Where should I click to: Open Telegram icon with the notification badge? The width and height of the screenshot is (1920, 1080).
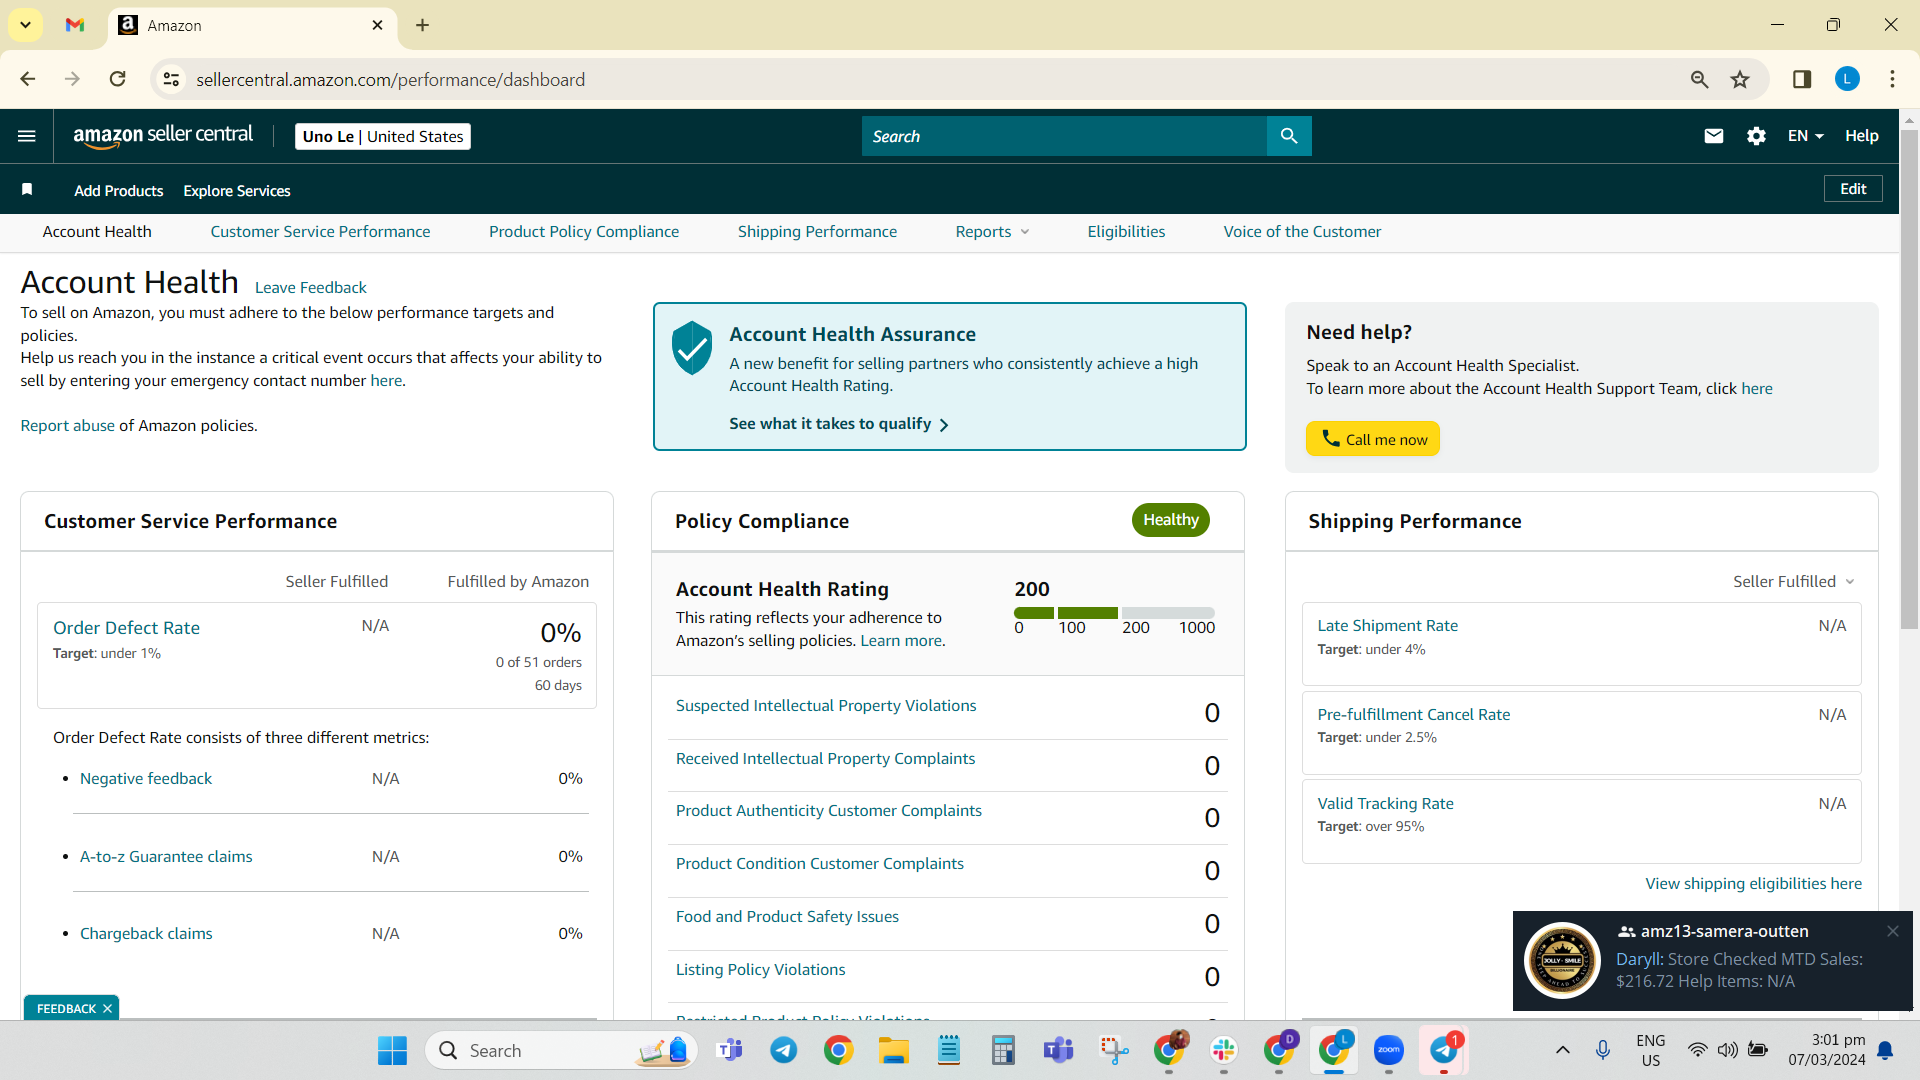tap(1443, 1050)
